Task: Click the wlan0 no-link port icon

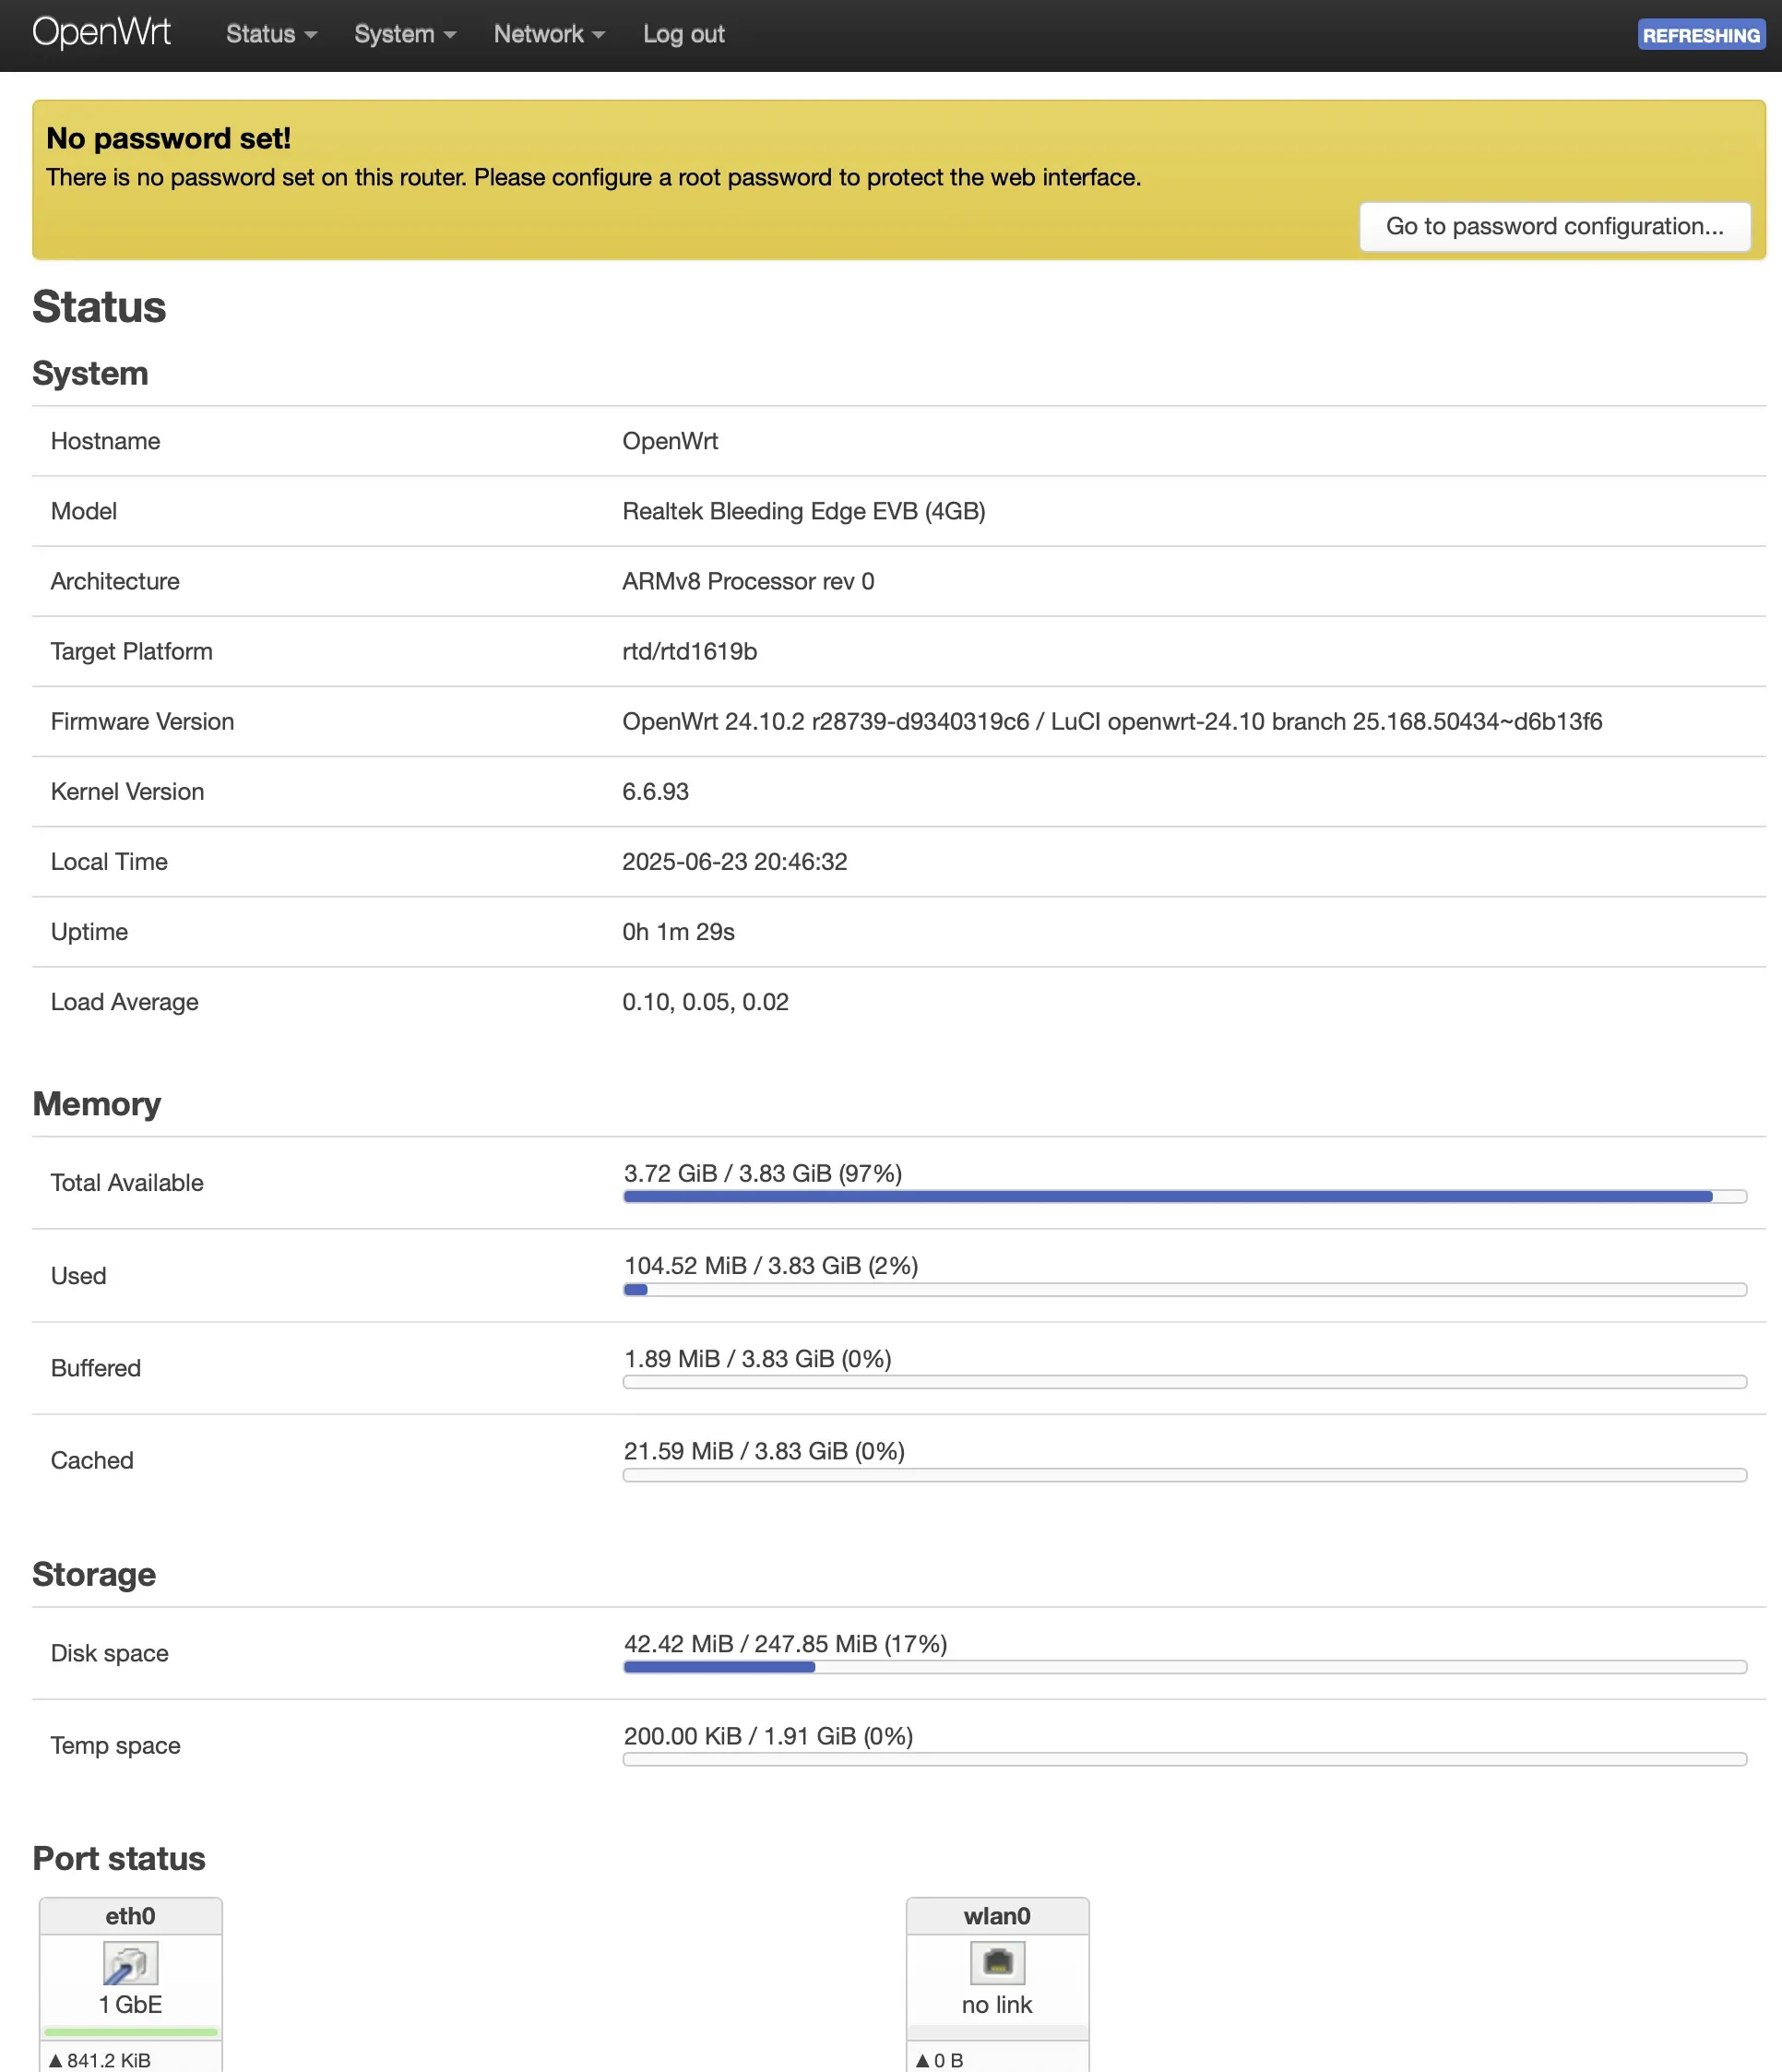Action: point(997,1963)
